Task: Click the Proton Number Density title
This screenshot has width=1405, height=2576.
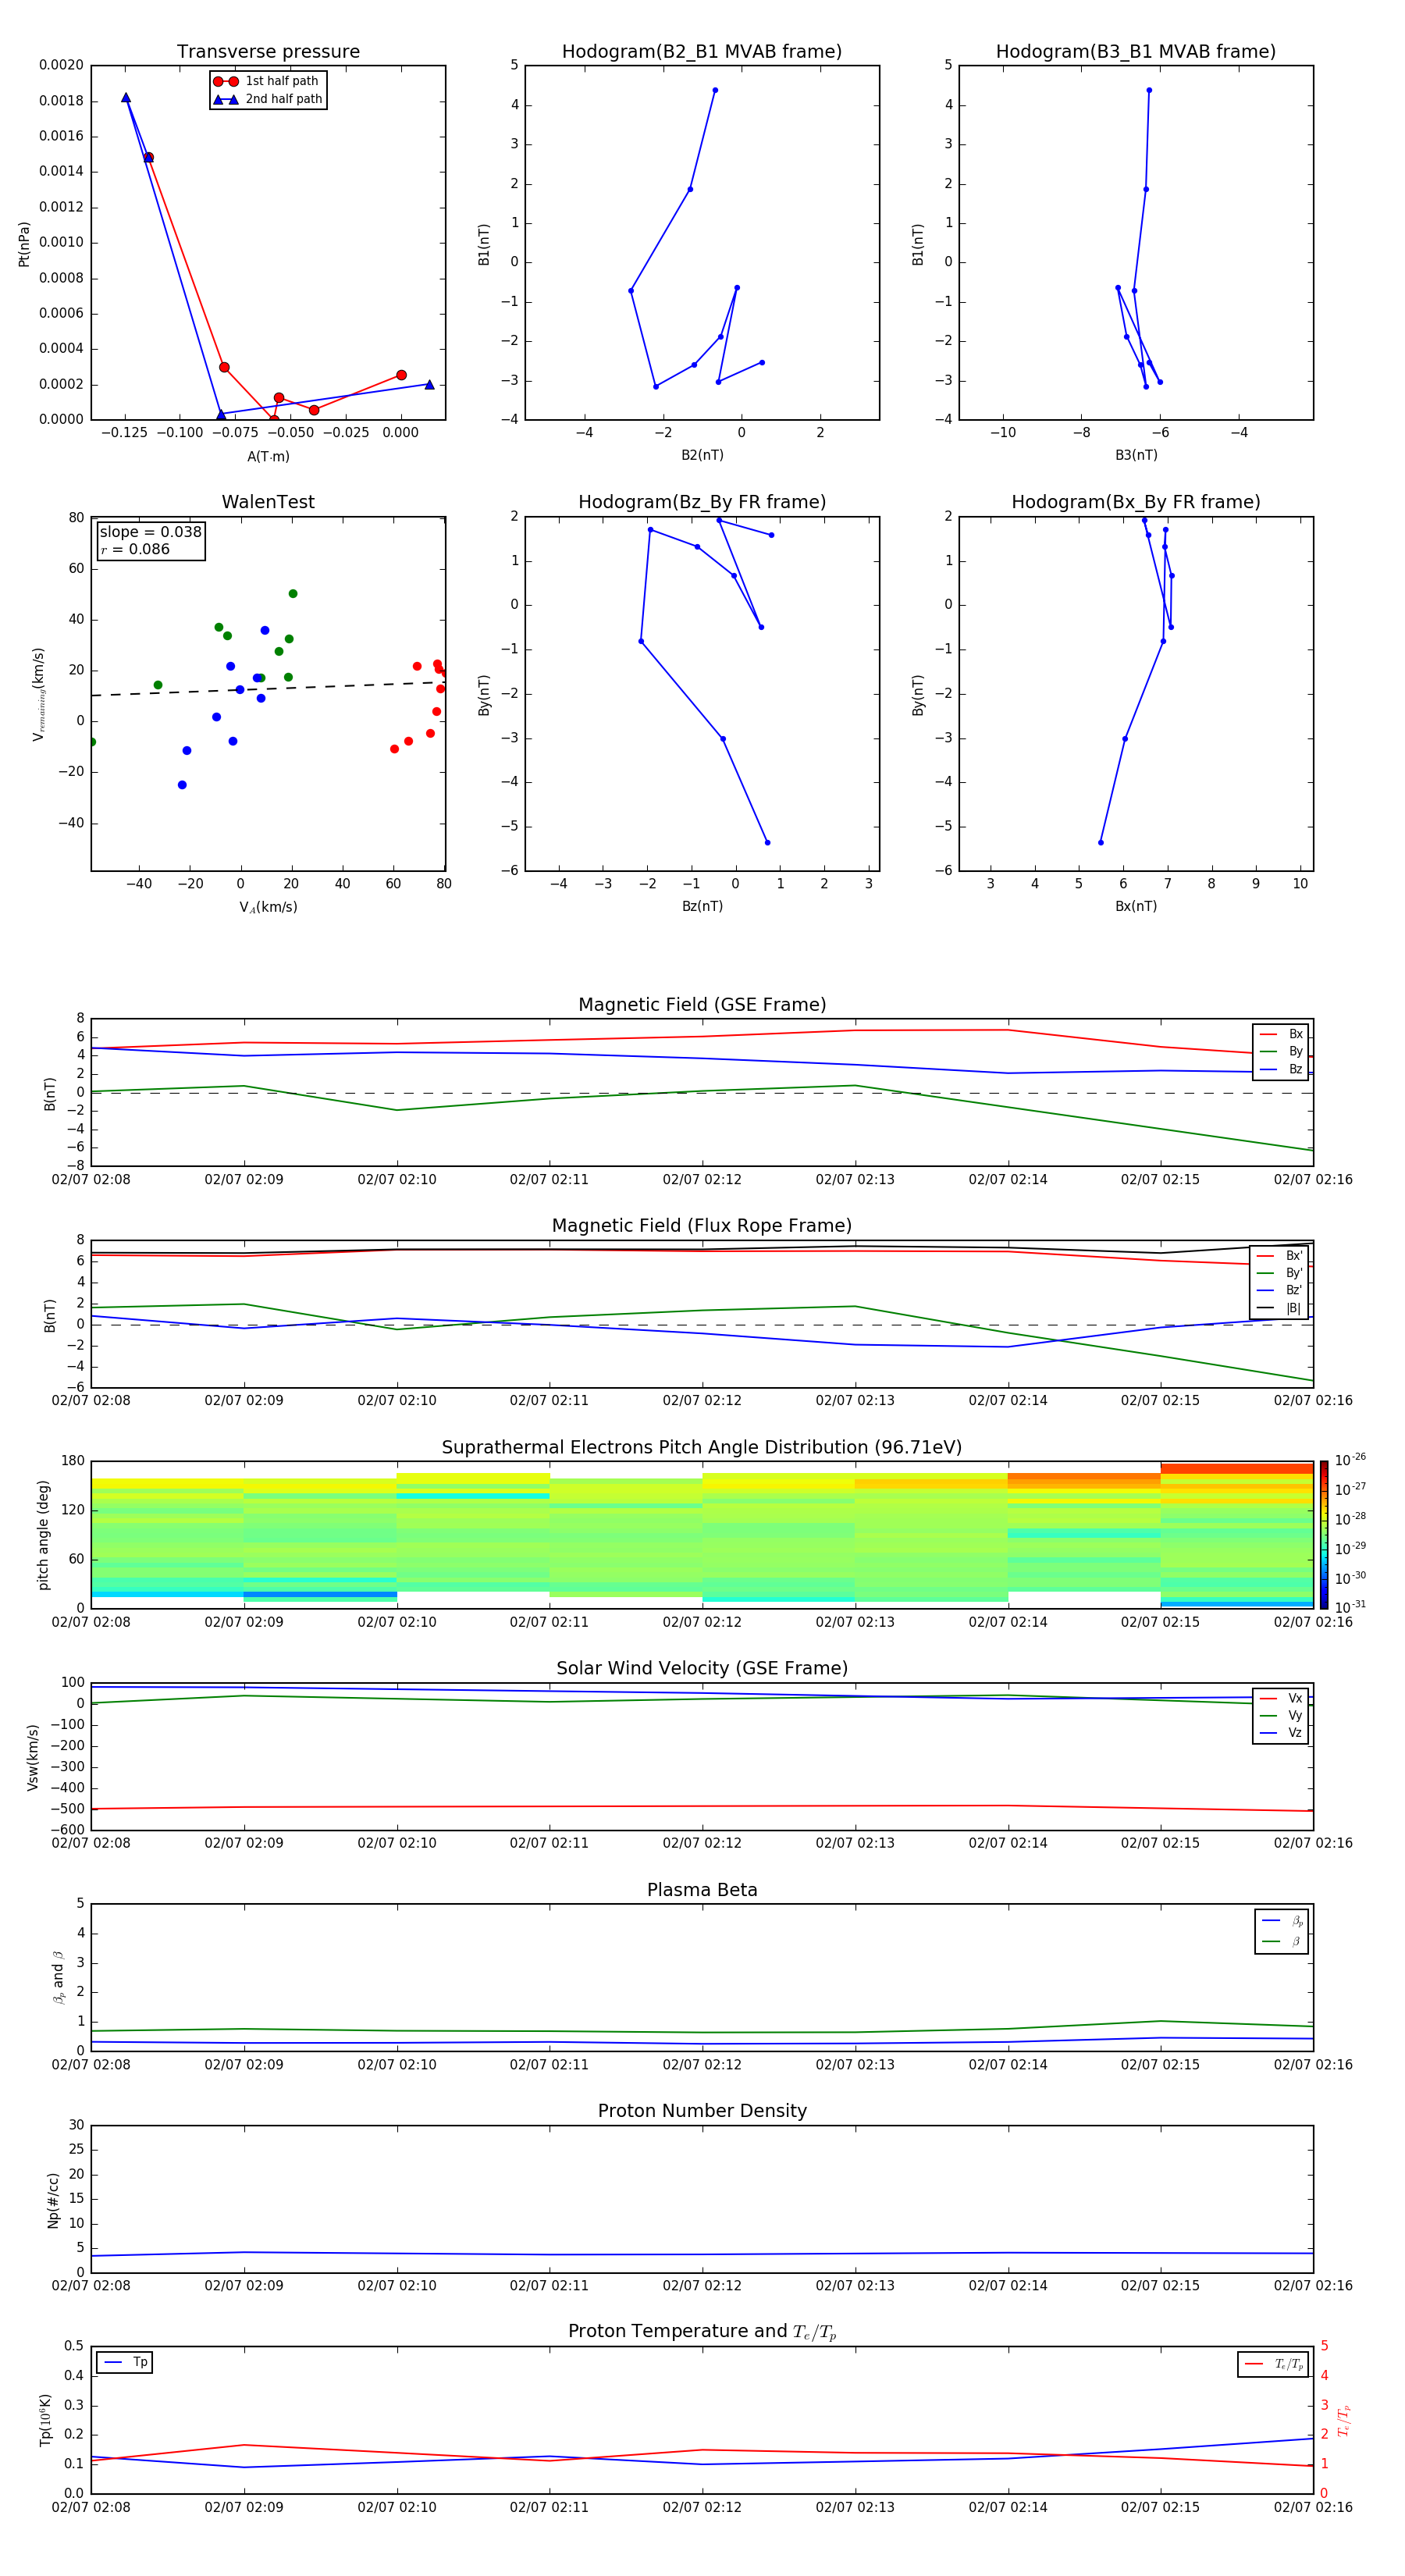Action: point(702,2111)
